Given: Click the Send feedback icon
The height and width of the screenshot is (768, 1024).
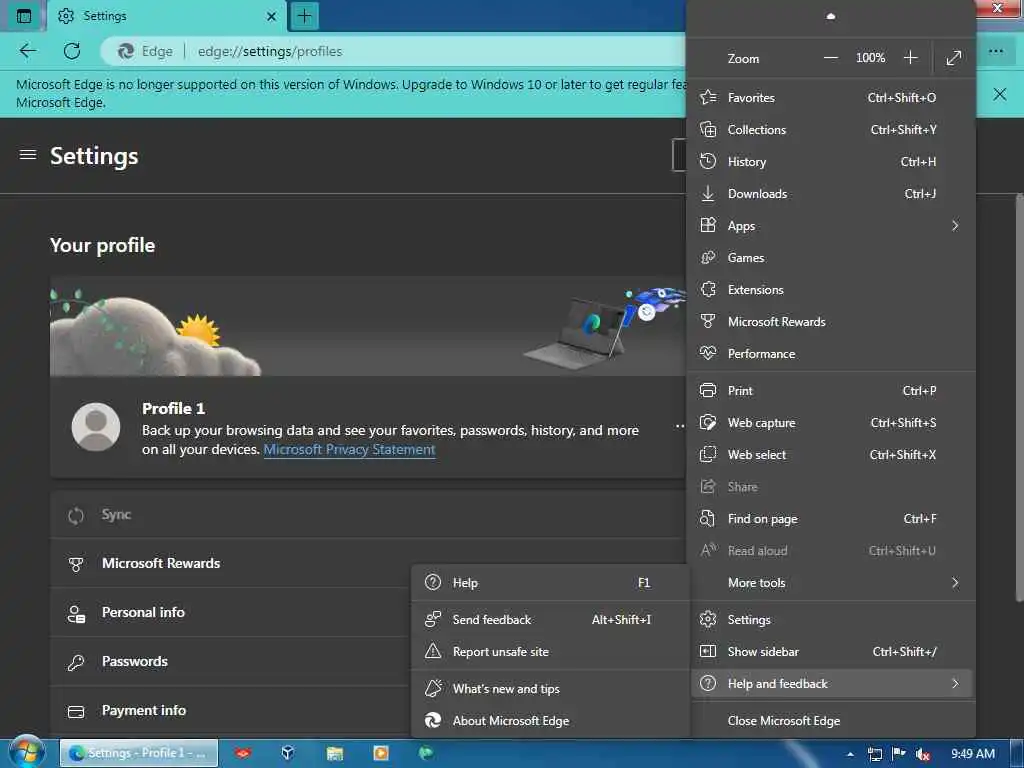Looking at the screenshot, I should (433, 619).
